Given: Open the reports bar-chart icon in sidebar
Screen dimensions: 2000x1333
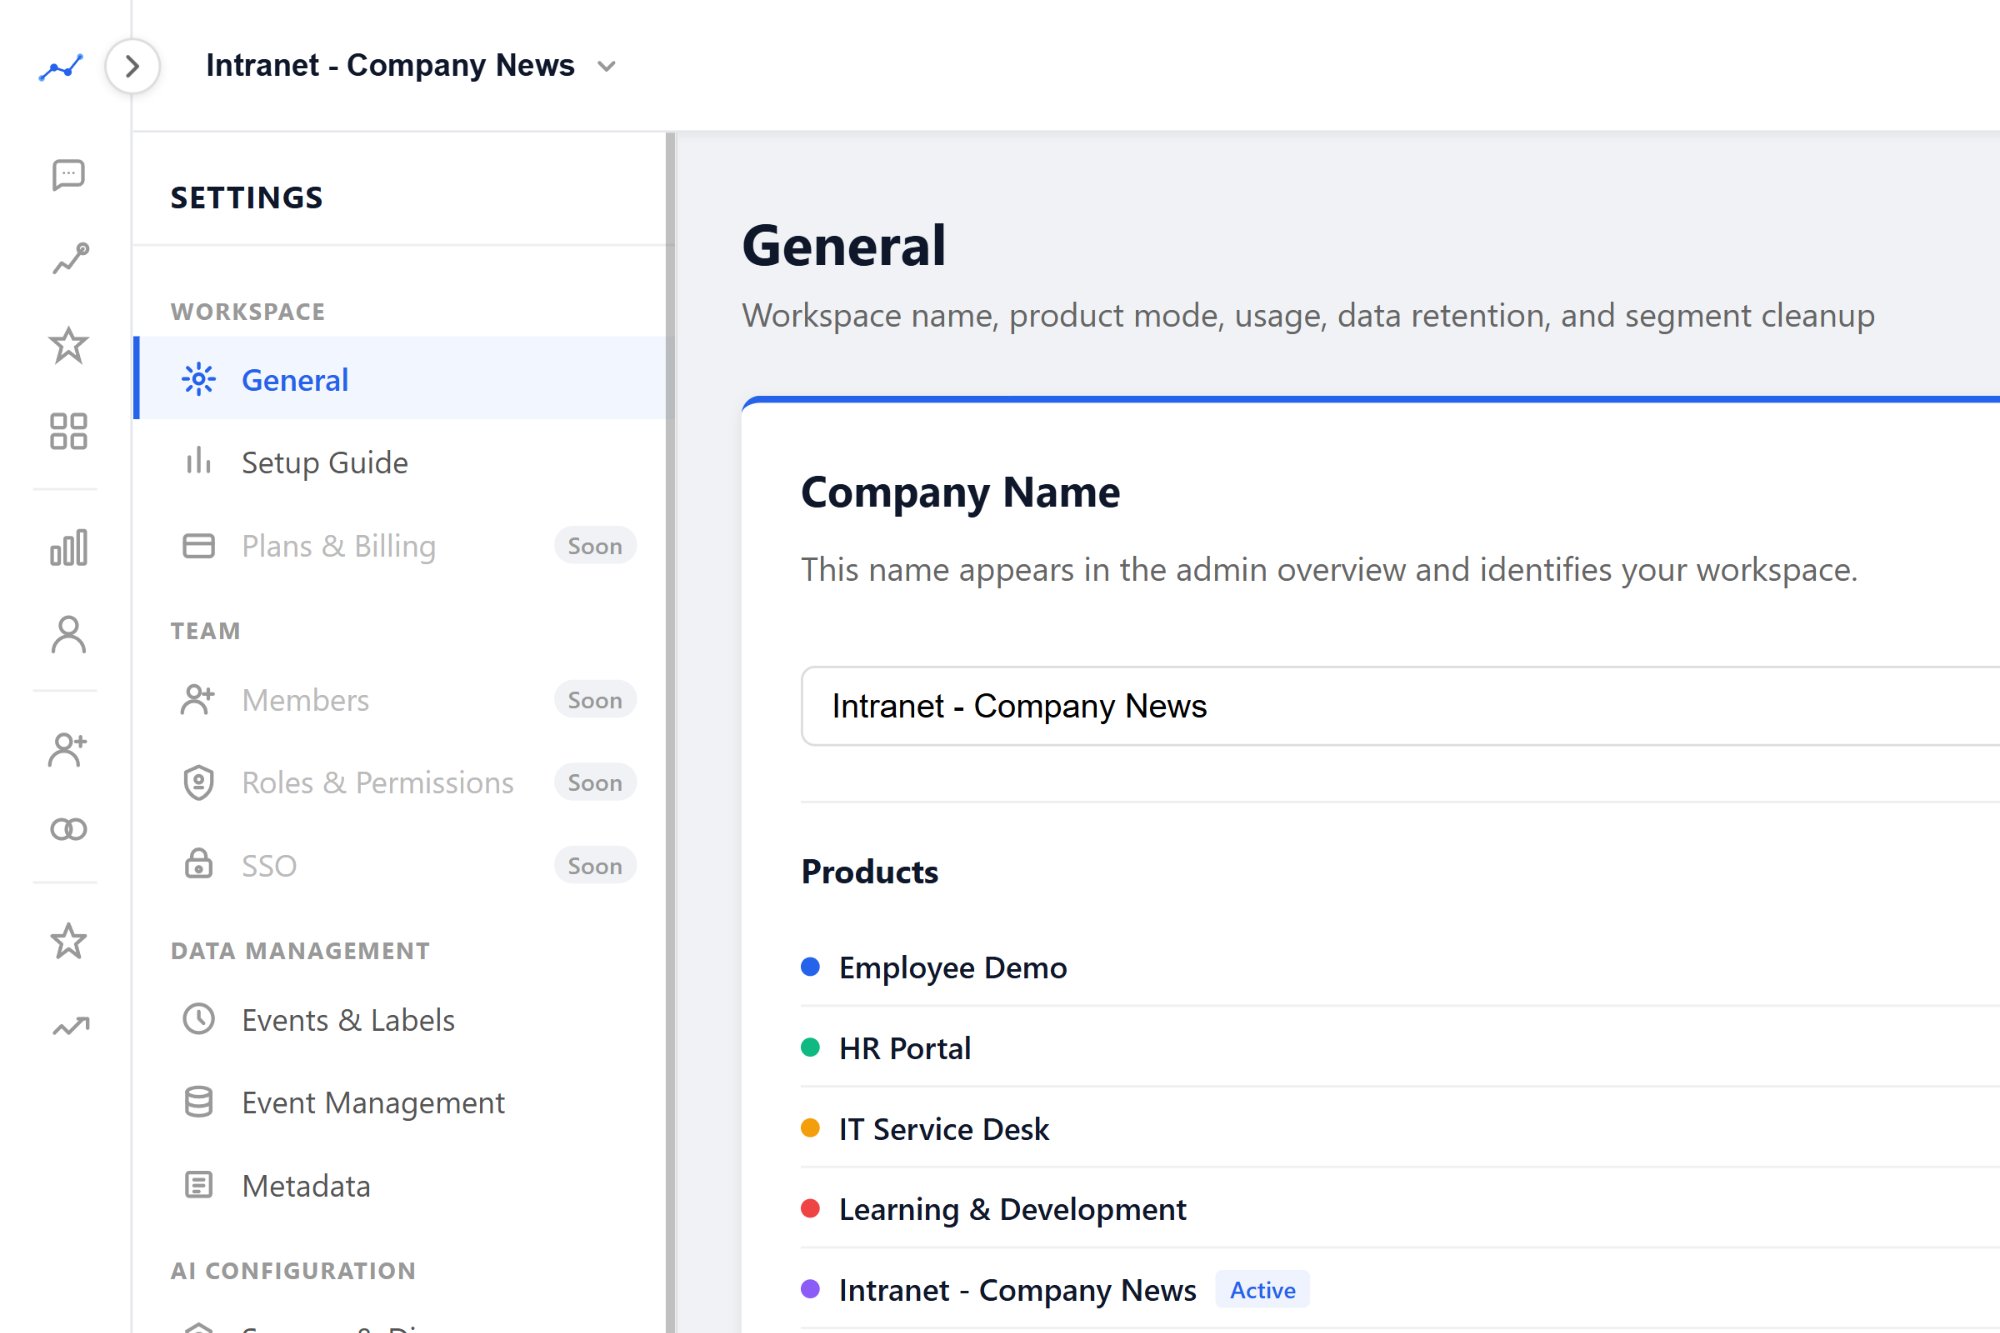Looking at the screenshot, I should [67, 547].
